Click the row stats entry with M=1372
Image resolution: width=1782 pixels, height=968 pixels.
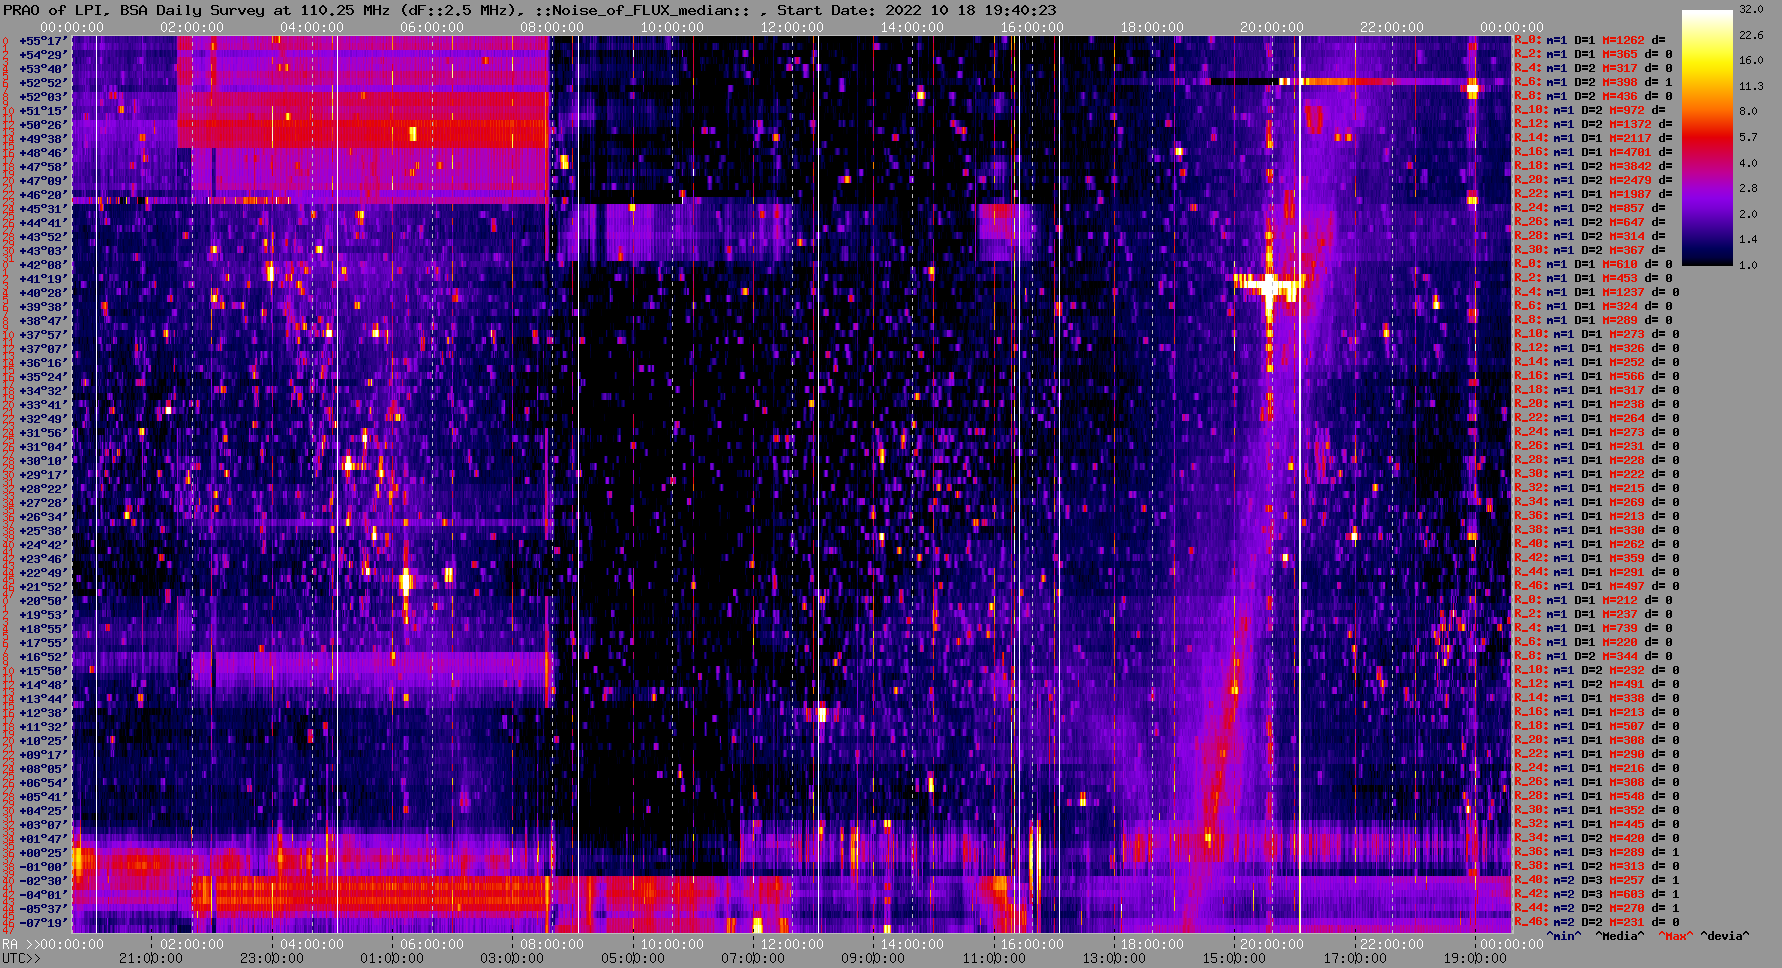1593,124
